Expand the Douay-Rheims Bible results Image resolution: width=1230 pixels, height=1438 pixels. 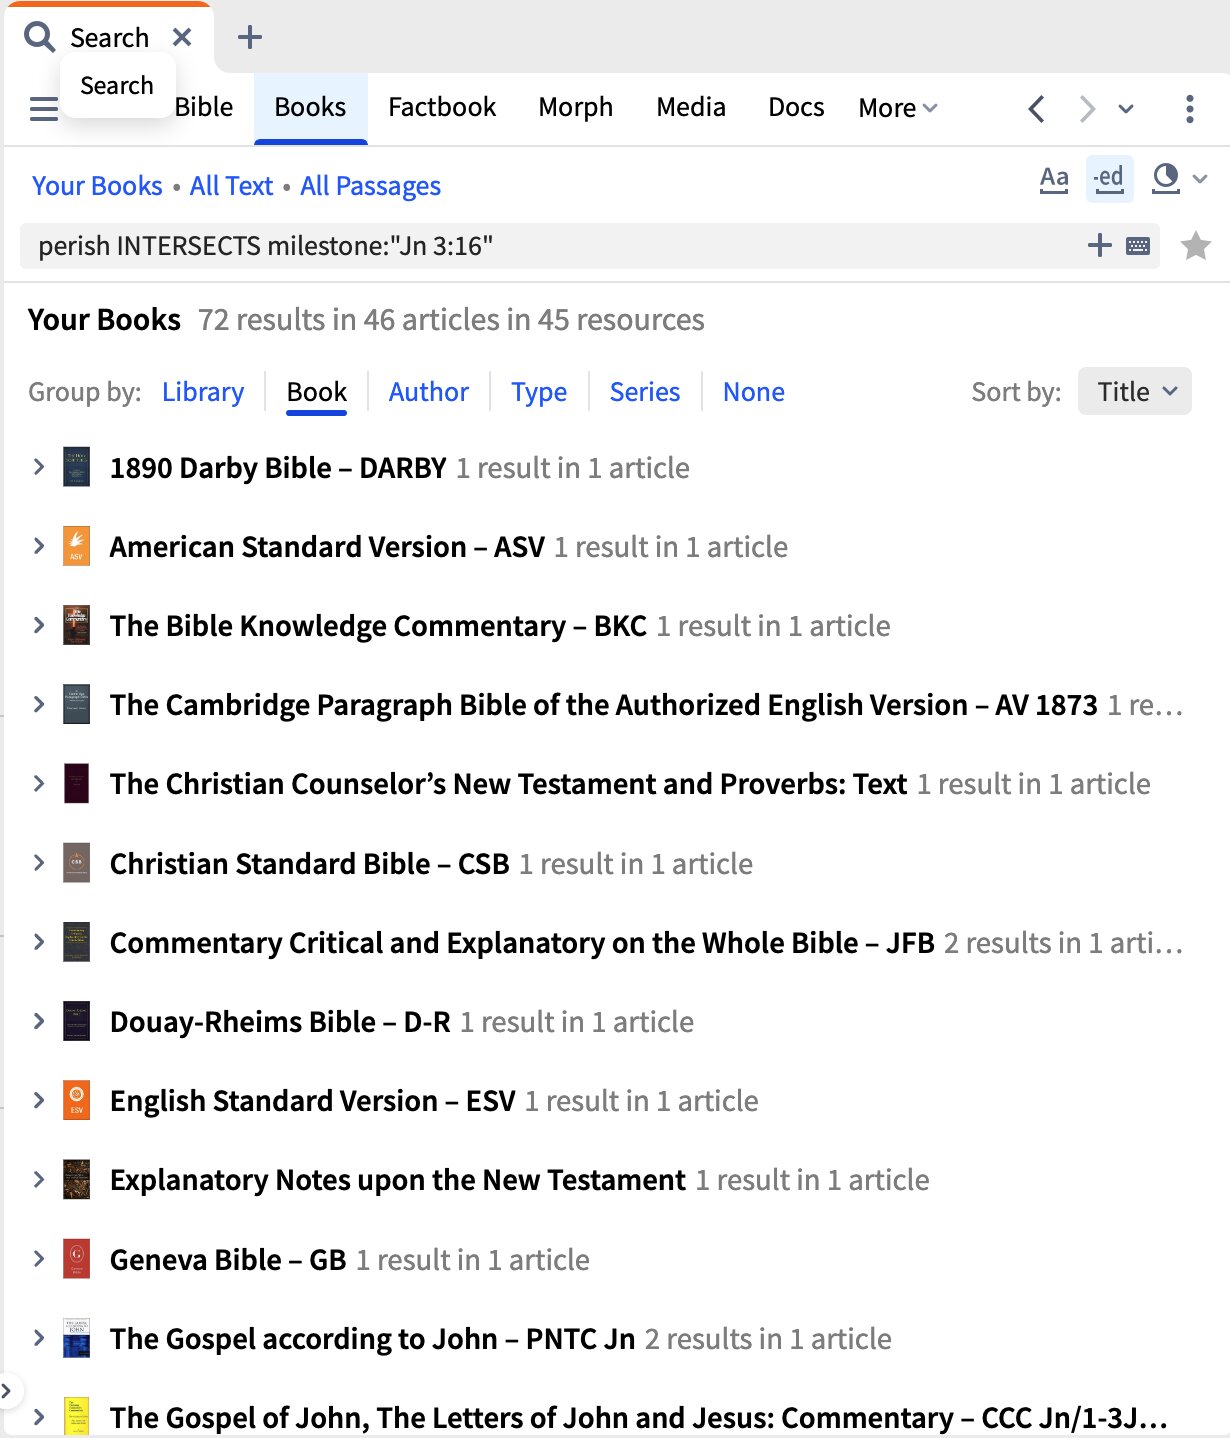39,1021
